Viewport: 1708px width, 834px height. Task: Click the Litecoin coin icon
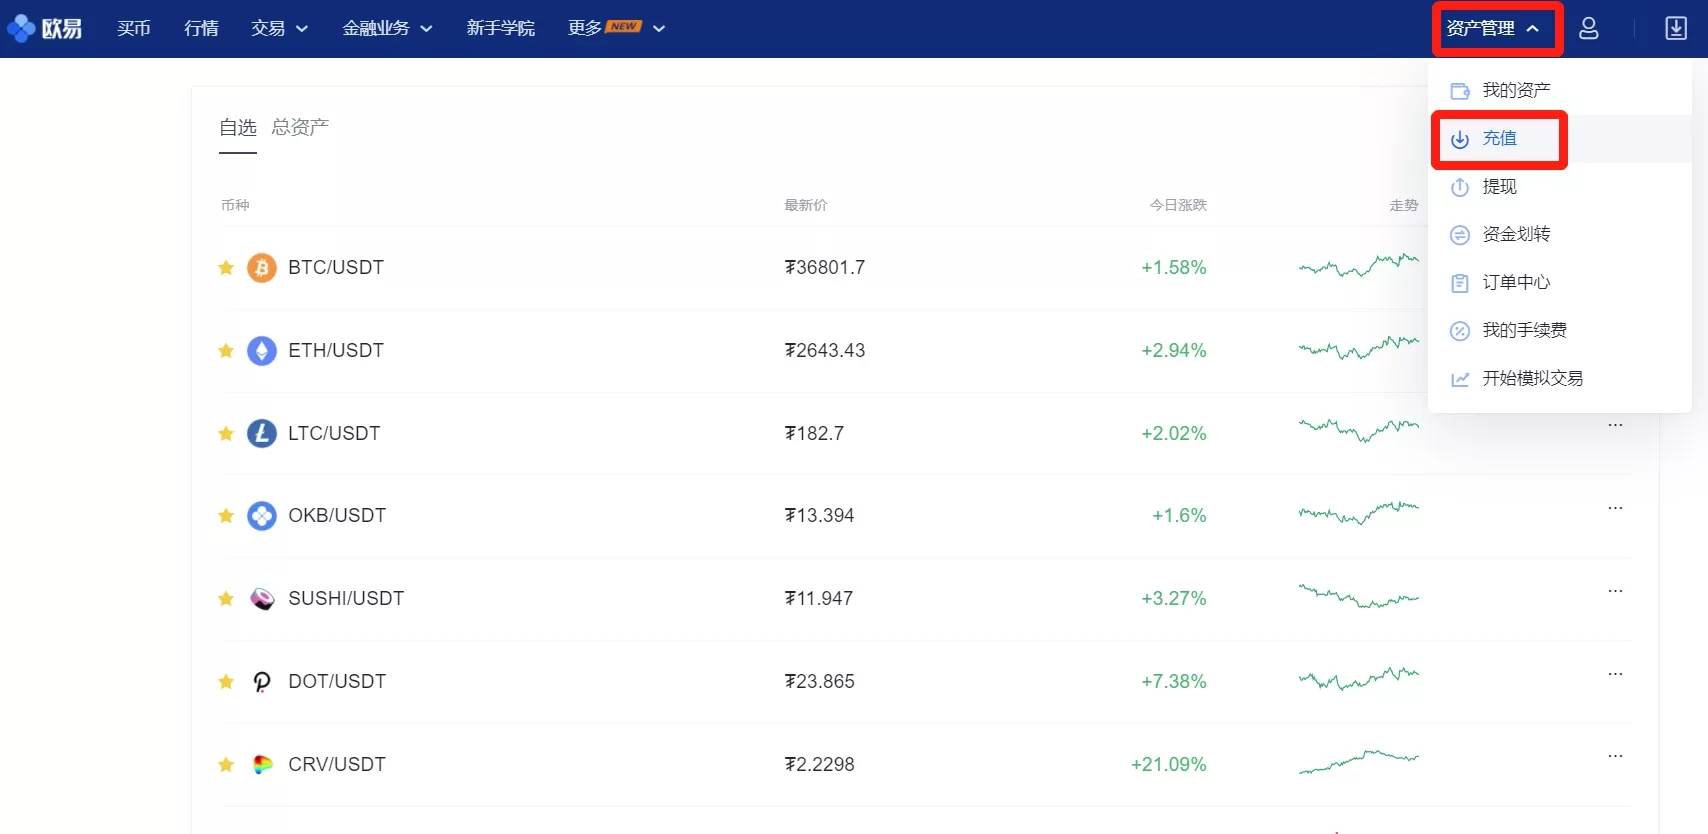point(262,433)
